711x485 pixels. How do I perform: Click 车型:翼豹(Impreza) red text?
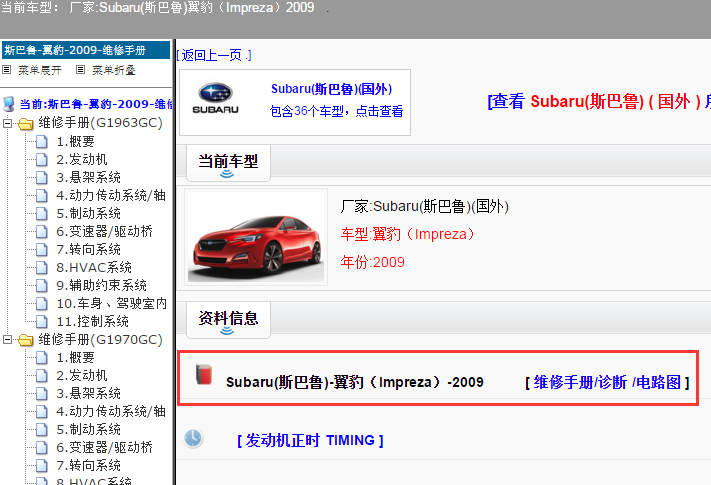(407, 234)
